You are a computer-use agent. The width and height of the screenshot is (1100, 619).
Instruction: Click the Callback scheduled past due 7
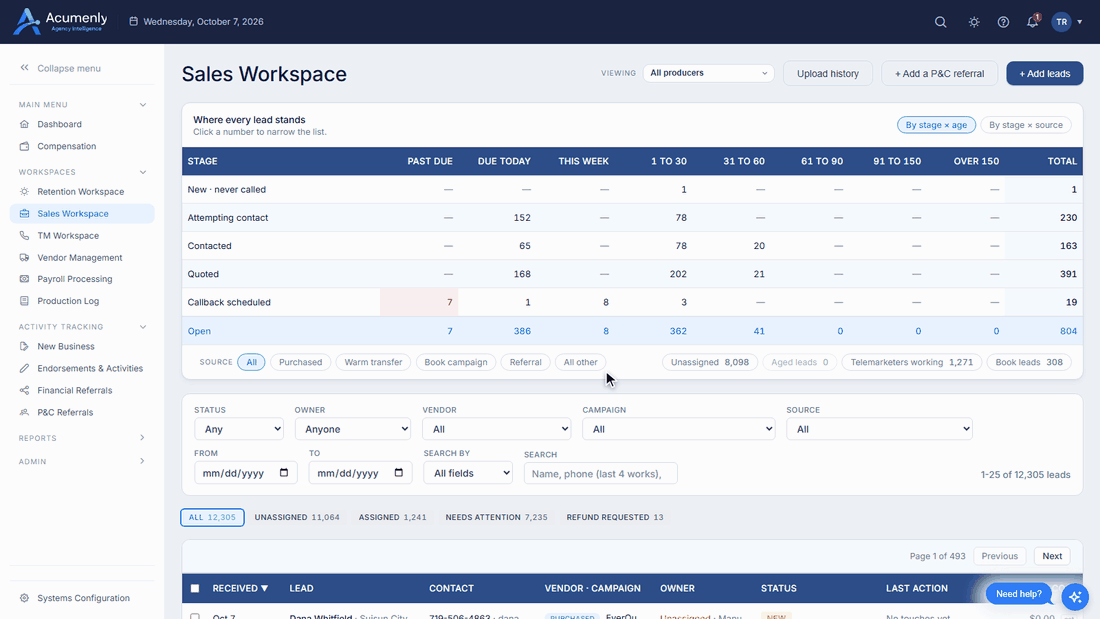(419, 302)
